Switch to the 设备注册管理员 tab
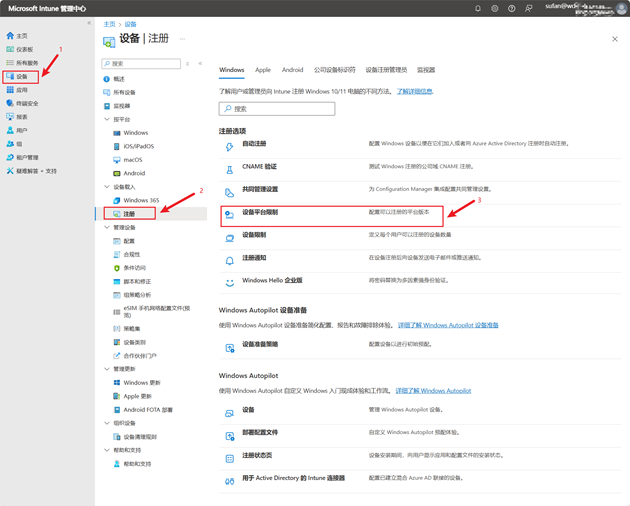Image resolution: width=630 pixels, height=506 pixels. coord(386,70)
